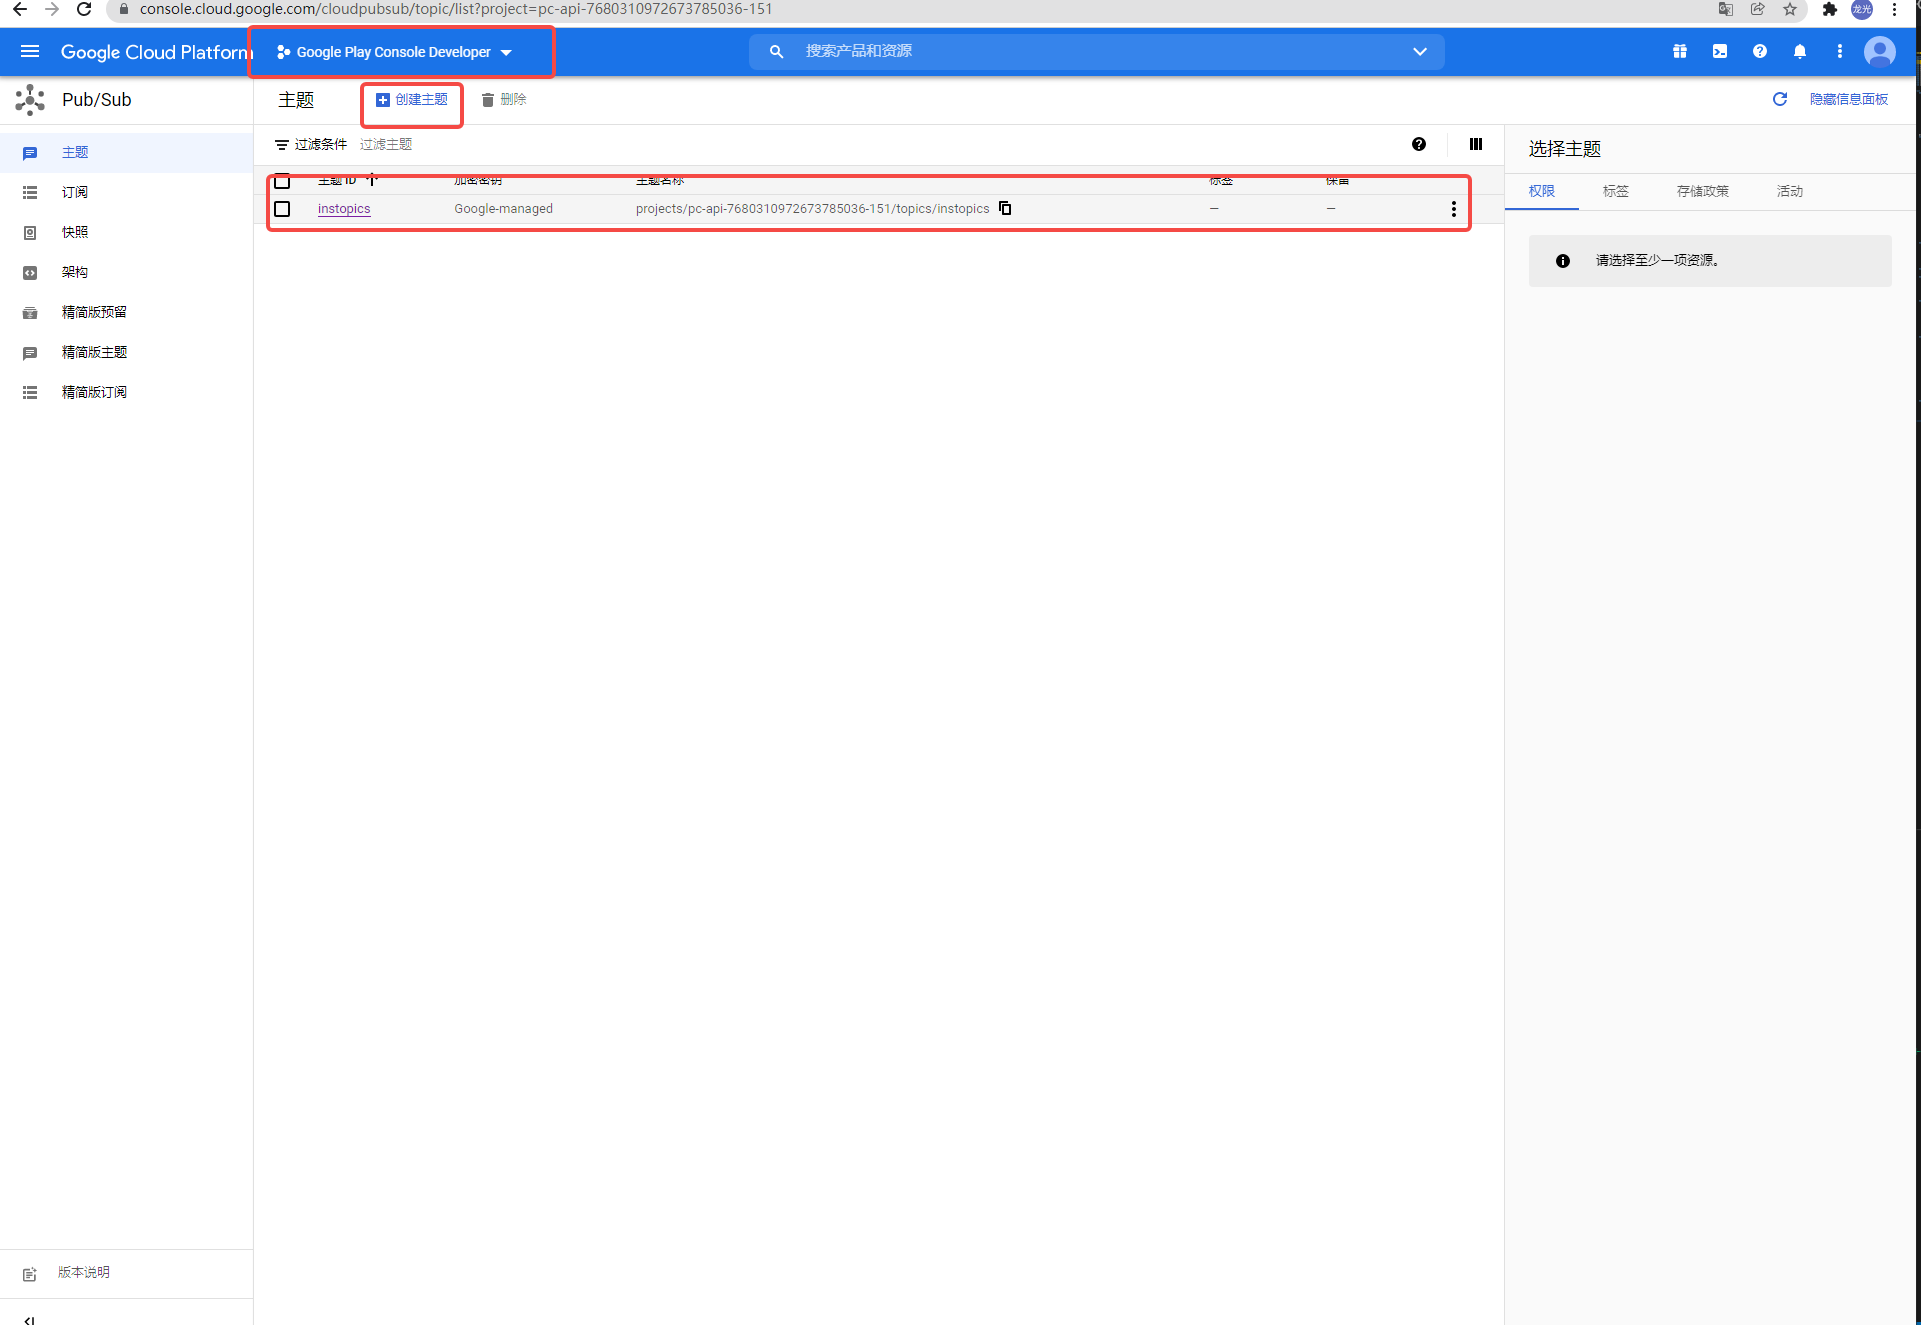The width and height of the screenshot is (1921, 1325).
Task: Expand the 搜索产品和资源 search dropdown
Action: click(1416, 51)
